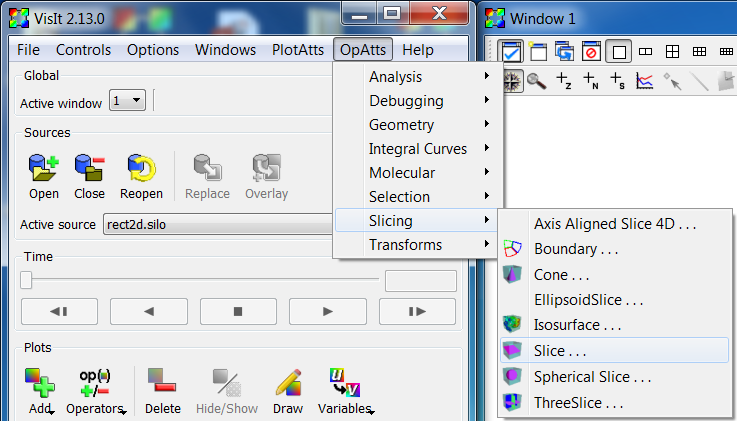This screenshot has width=737, height=421.
Task: Open the Options menu
Action: 153,49
